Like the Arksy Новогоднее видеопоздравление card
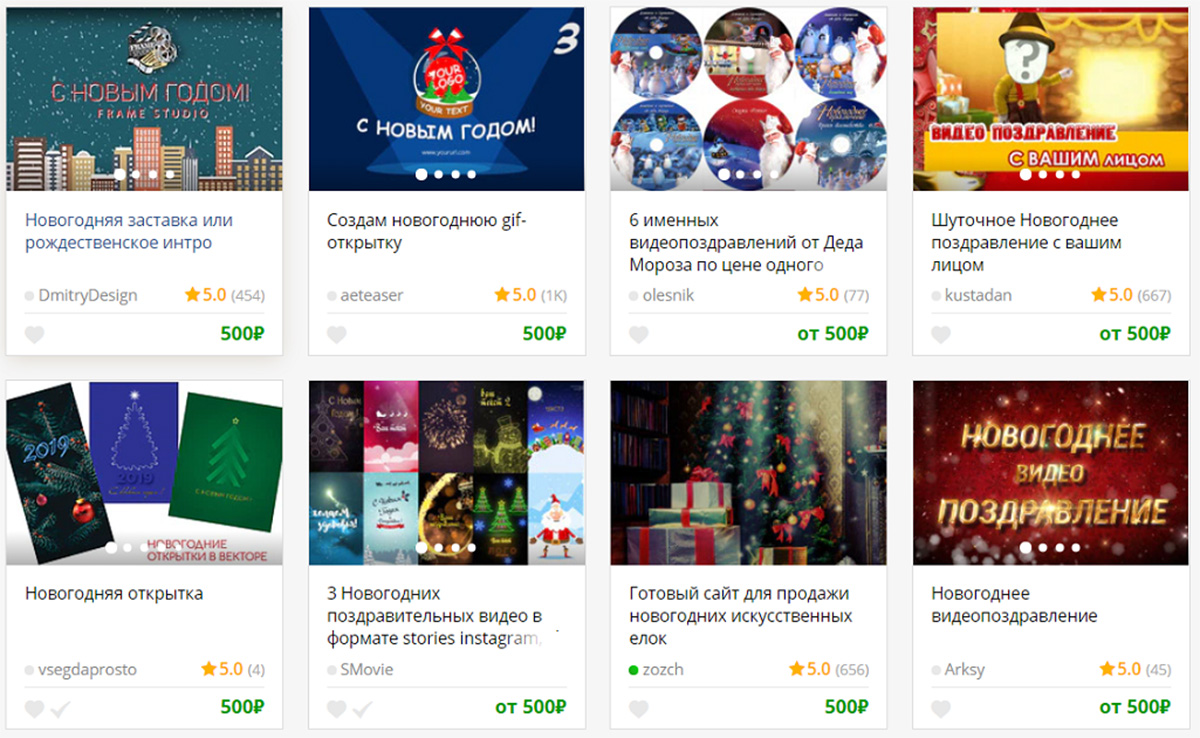 [941, 709]
